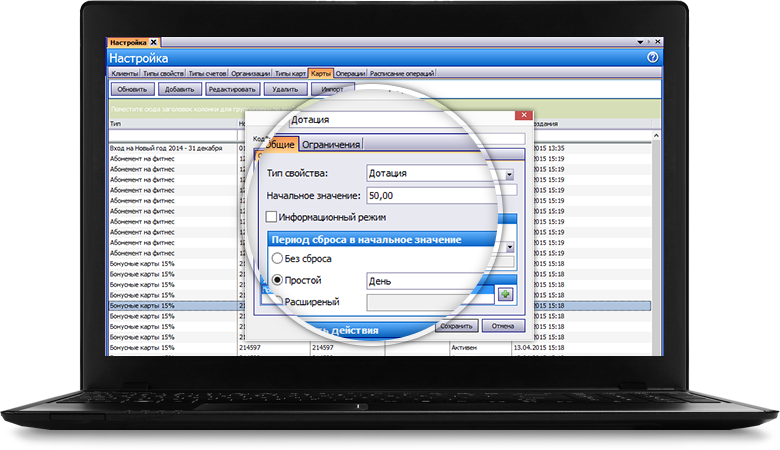This screenshot has height=450, width=780.
Task: Open the window list dropdown arrow
Action: 639,42
